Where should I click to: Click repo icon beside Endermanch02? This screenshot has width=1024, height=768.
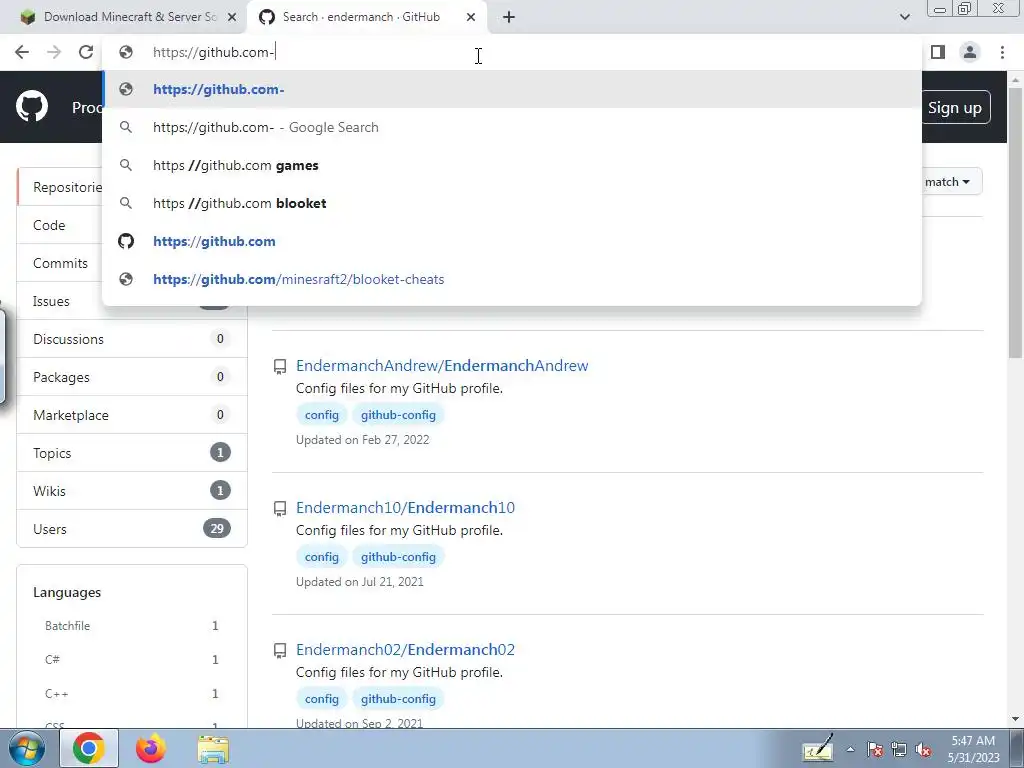280,650
